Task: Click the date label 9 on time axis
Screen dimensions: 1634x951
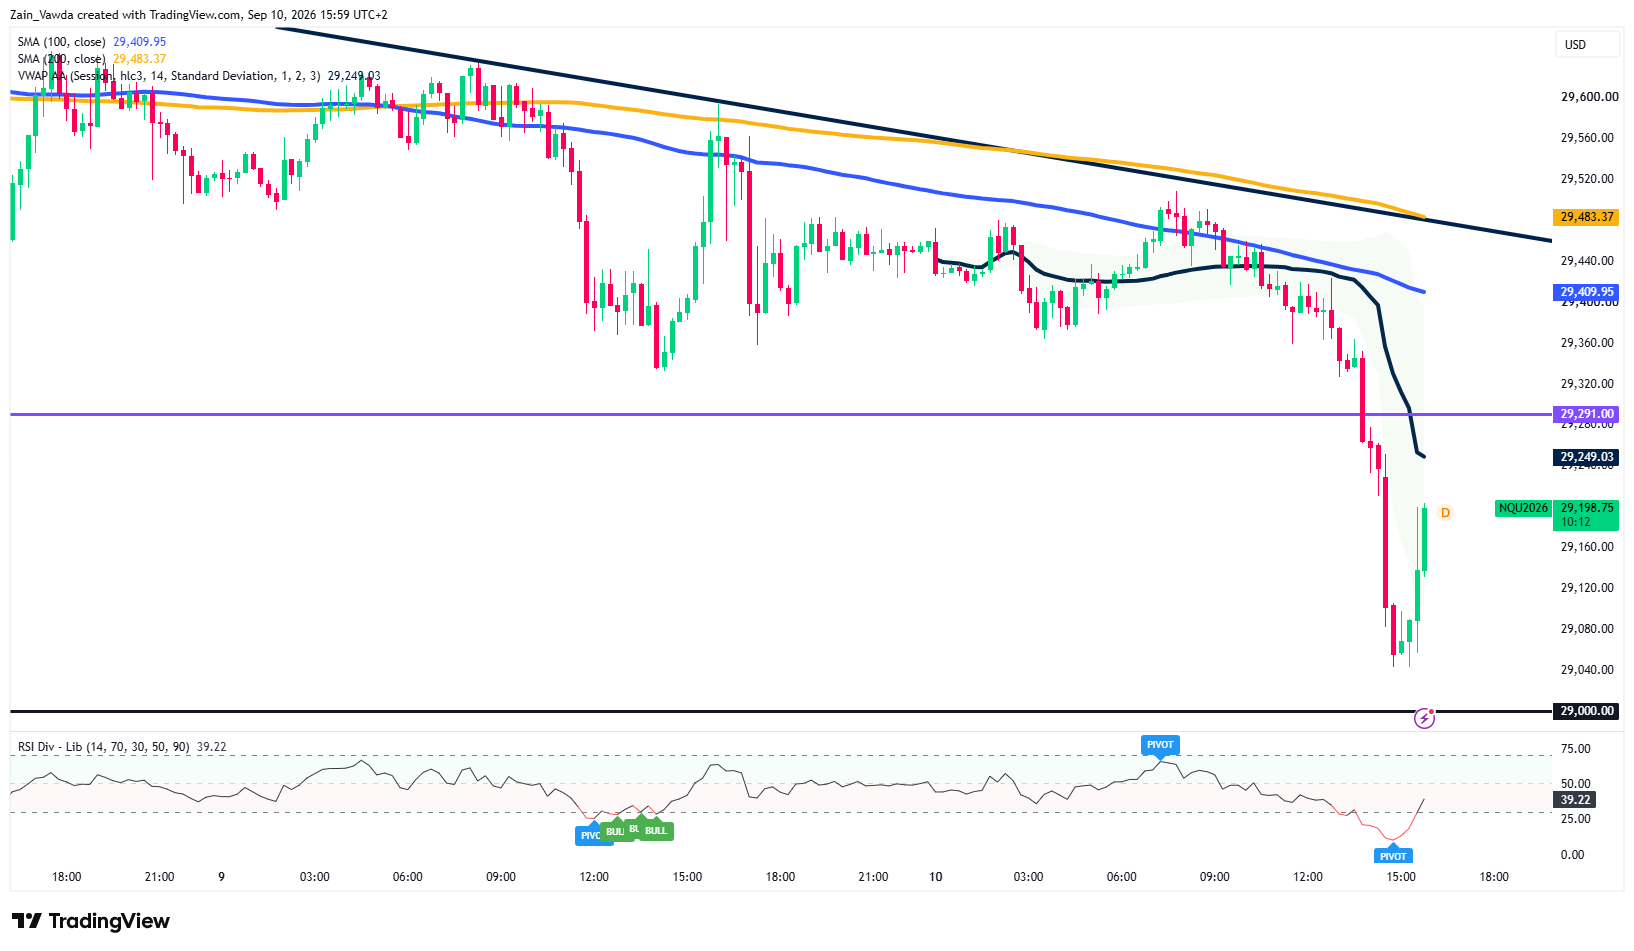Action: tap(221, 877)
